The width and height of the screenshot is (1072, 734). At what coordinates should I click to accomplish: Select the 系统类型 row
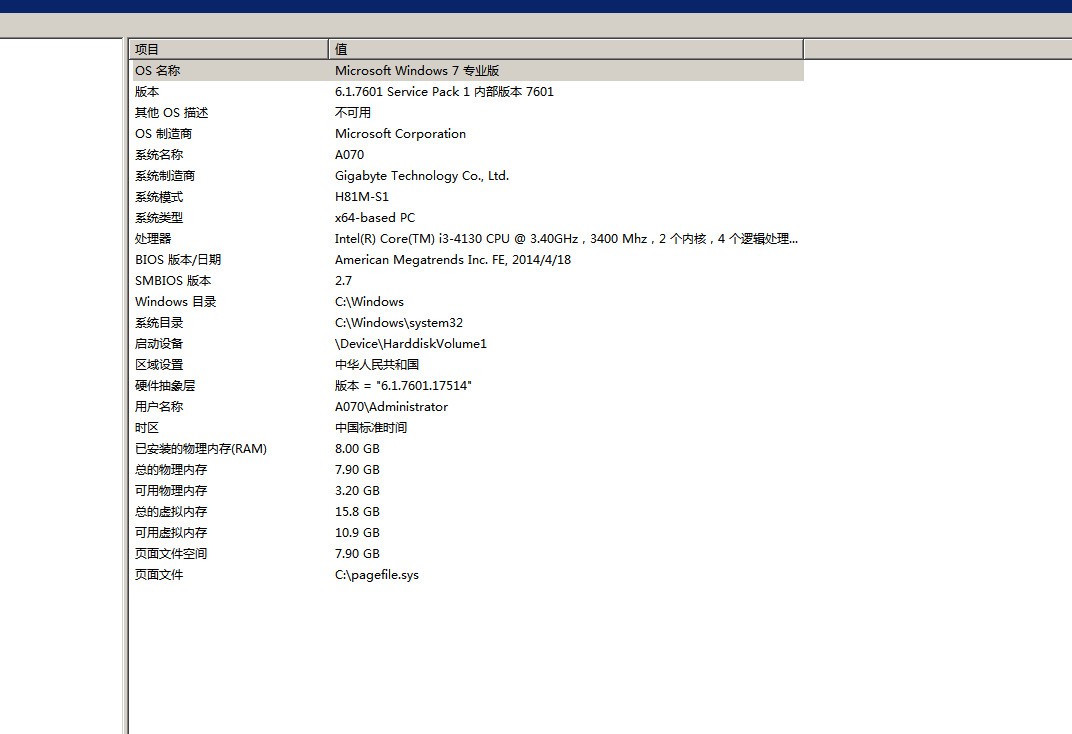(468, 218)
